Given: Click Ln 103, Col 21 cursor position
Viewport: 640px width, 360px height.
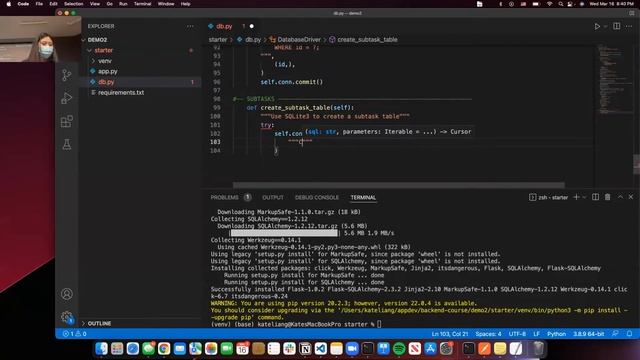Looking at the screenshot, I should [450, 334].
